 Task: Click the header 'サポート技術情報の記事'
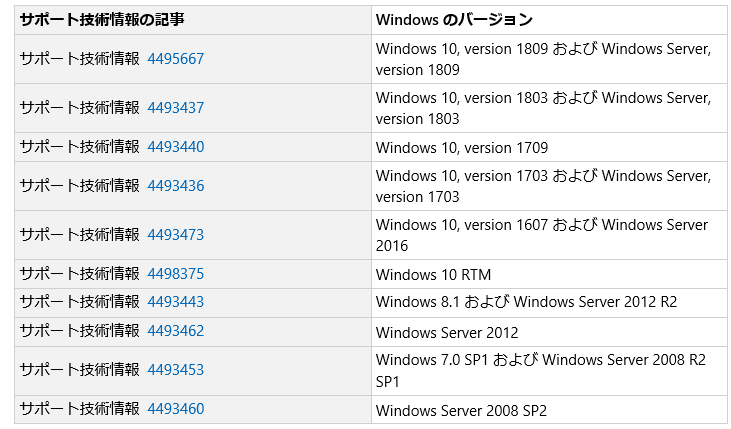(x=193, y=20)
